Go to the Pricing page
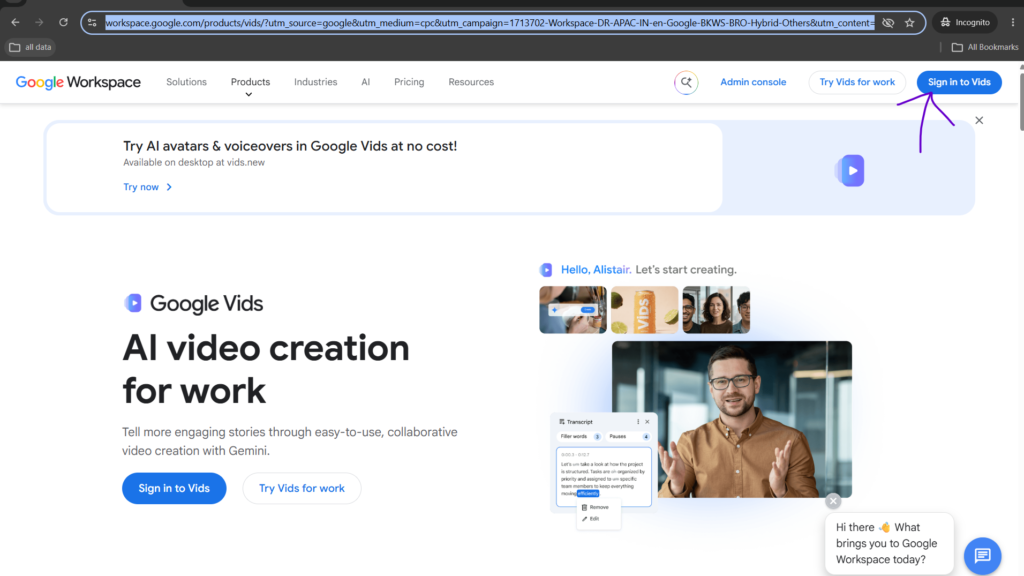The width and height of the screenshot is (1024, 576). (409, 82)
